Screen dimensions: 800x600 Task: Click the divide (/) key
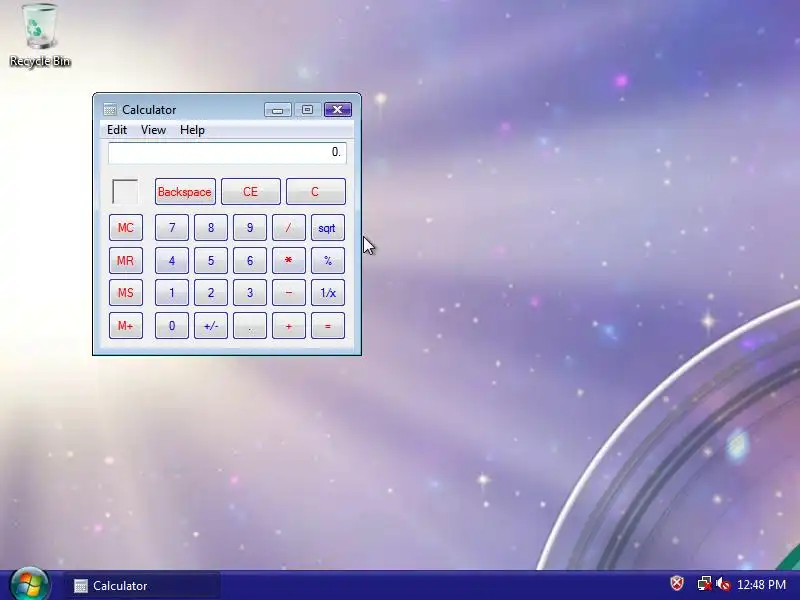pyautogui.click(x=289, y=228)
